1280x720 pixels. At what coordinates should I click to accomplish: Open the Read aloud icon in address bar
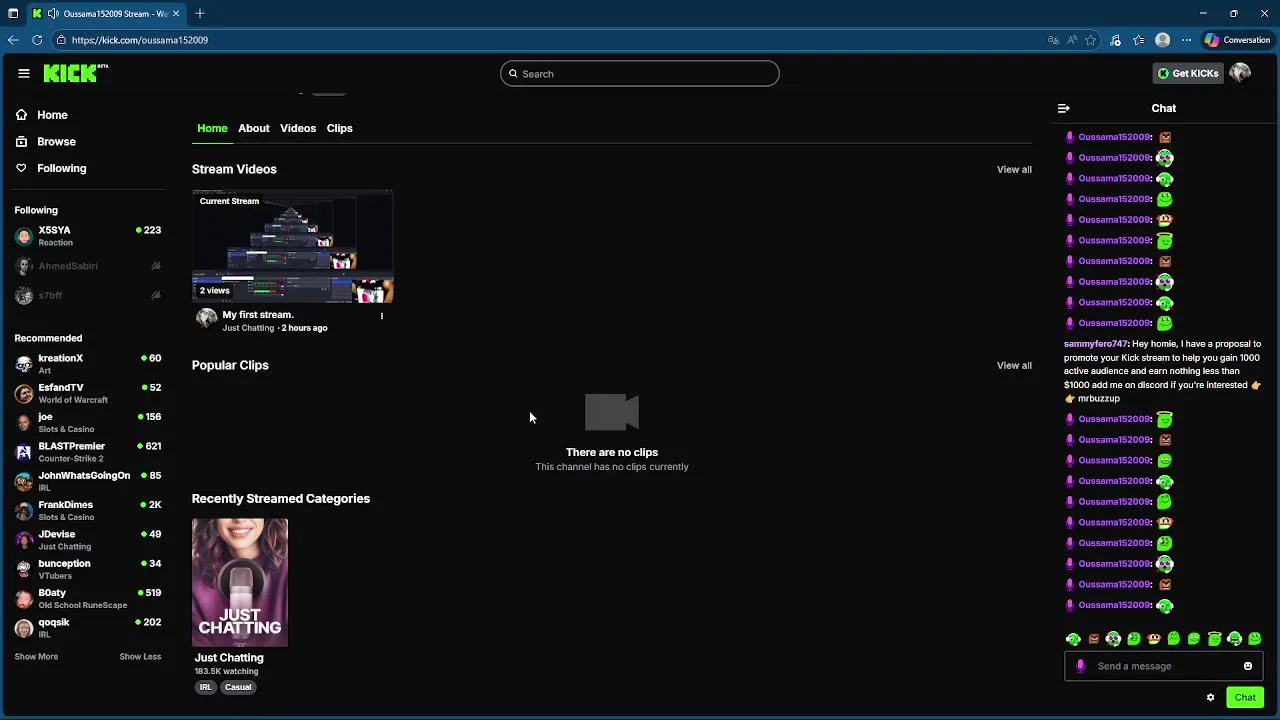coord(1072,40)
